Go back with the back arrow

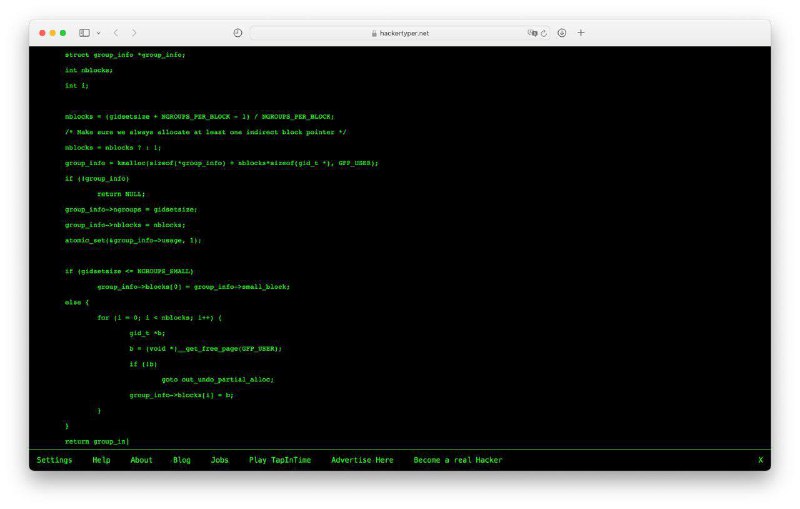pos(115,33)
